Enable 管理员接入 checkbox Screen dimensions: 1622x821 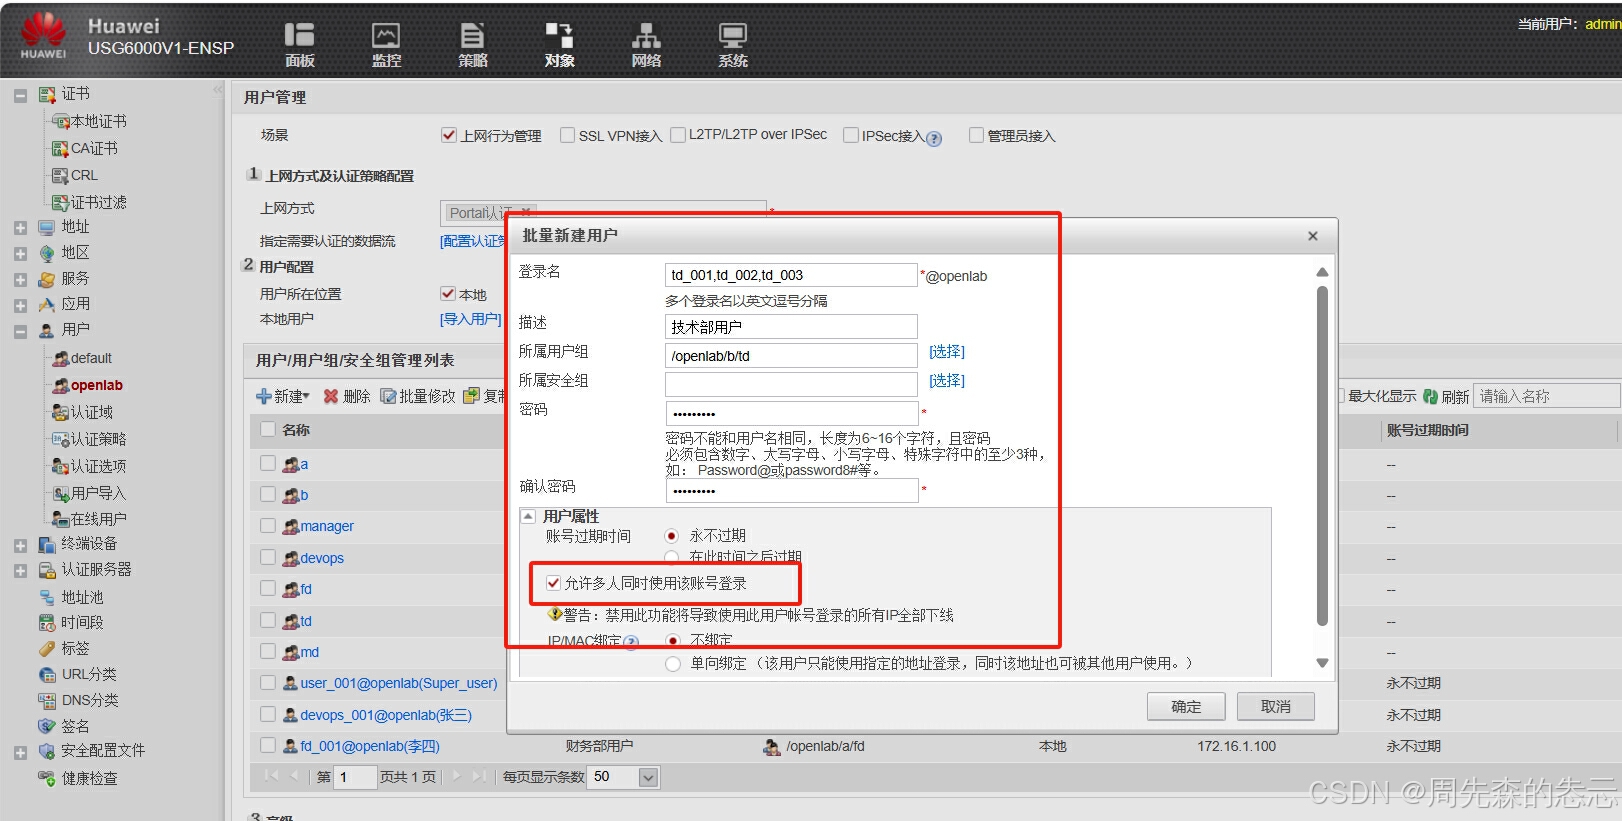tap(976, 135)
